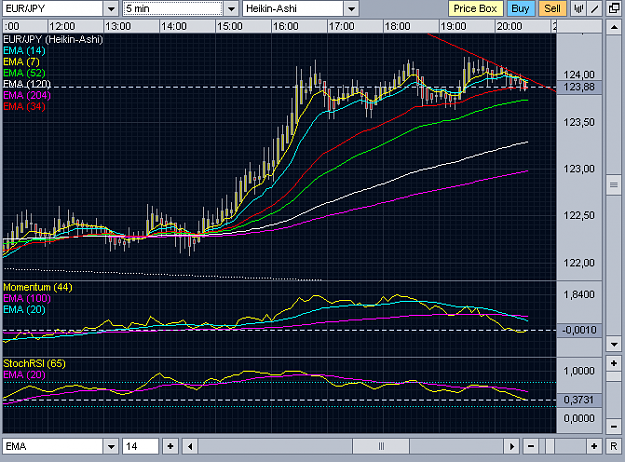
Task: Click the vertical zoom minus button
Action: tap(614, 427)
